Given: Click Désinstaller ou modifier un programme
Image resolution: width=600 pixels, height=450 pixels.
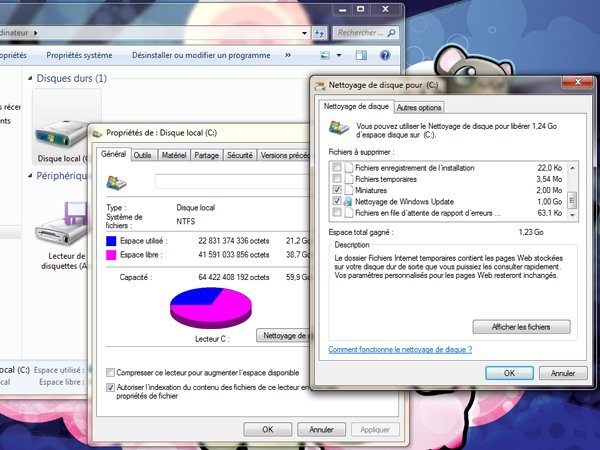Looking at the screenshot, I should click(201, 55).
